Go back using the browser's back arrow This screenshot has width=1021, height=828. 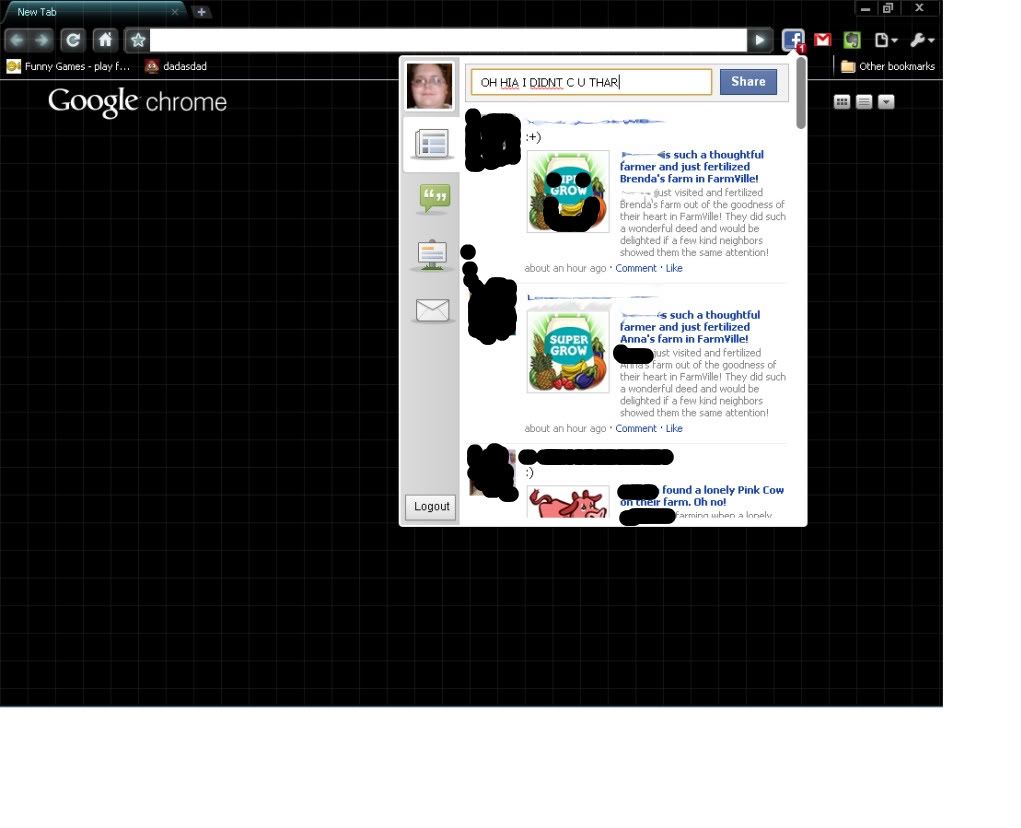[17, 40]
